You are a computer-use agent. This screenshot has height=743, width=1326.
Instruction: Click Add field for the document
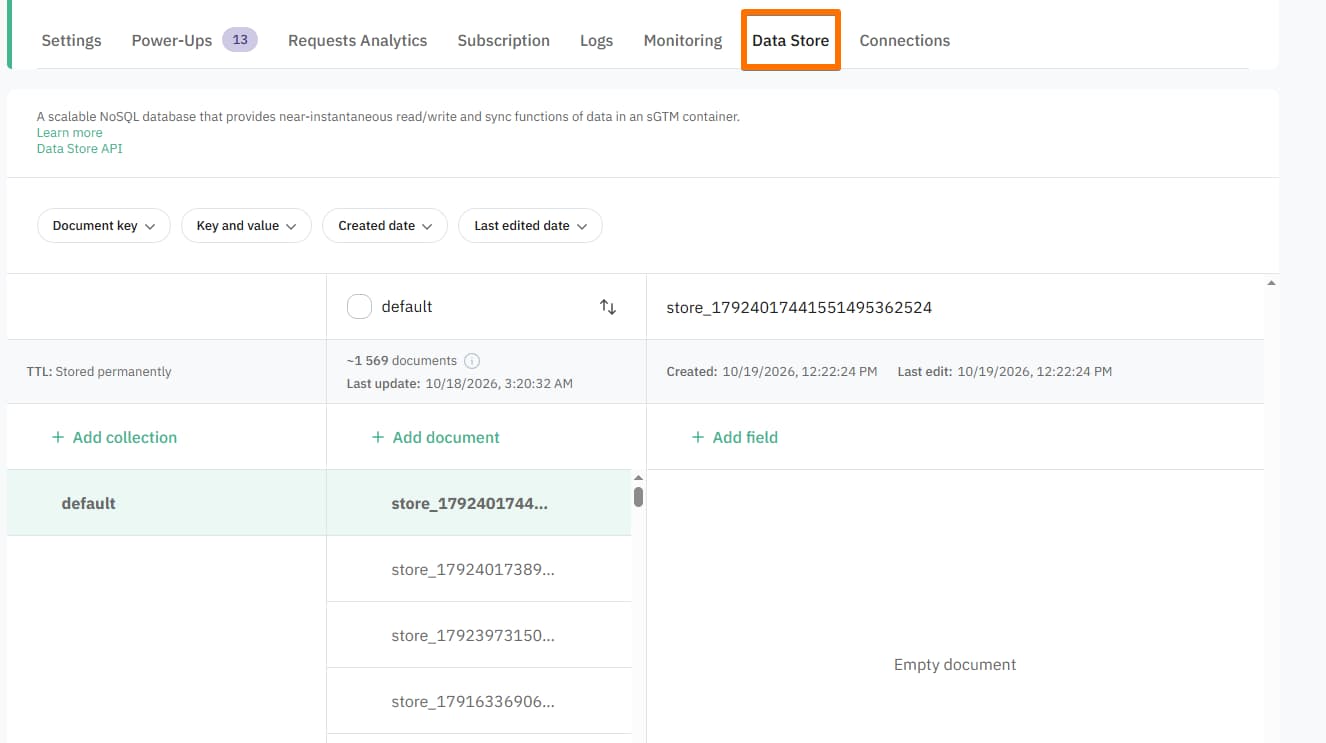(x=734, y=437)
